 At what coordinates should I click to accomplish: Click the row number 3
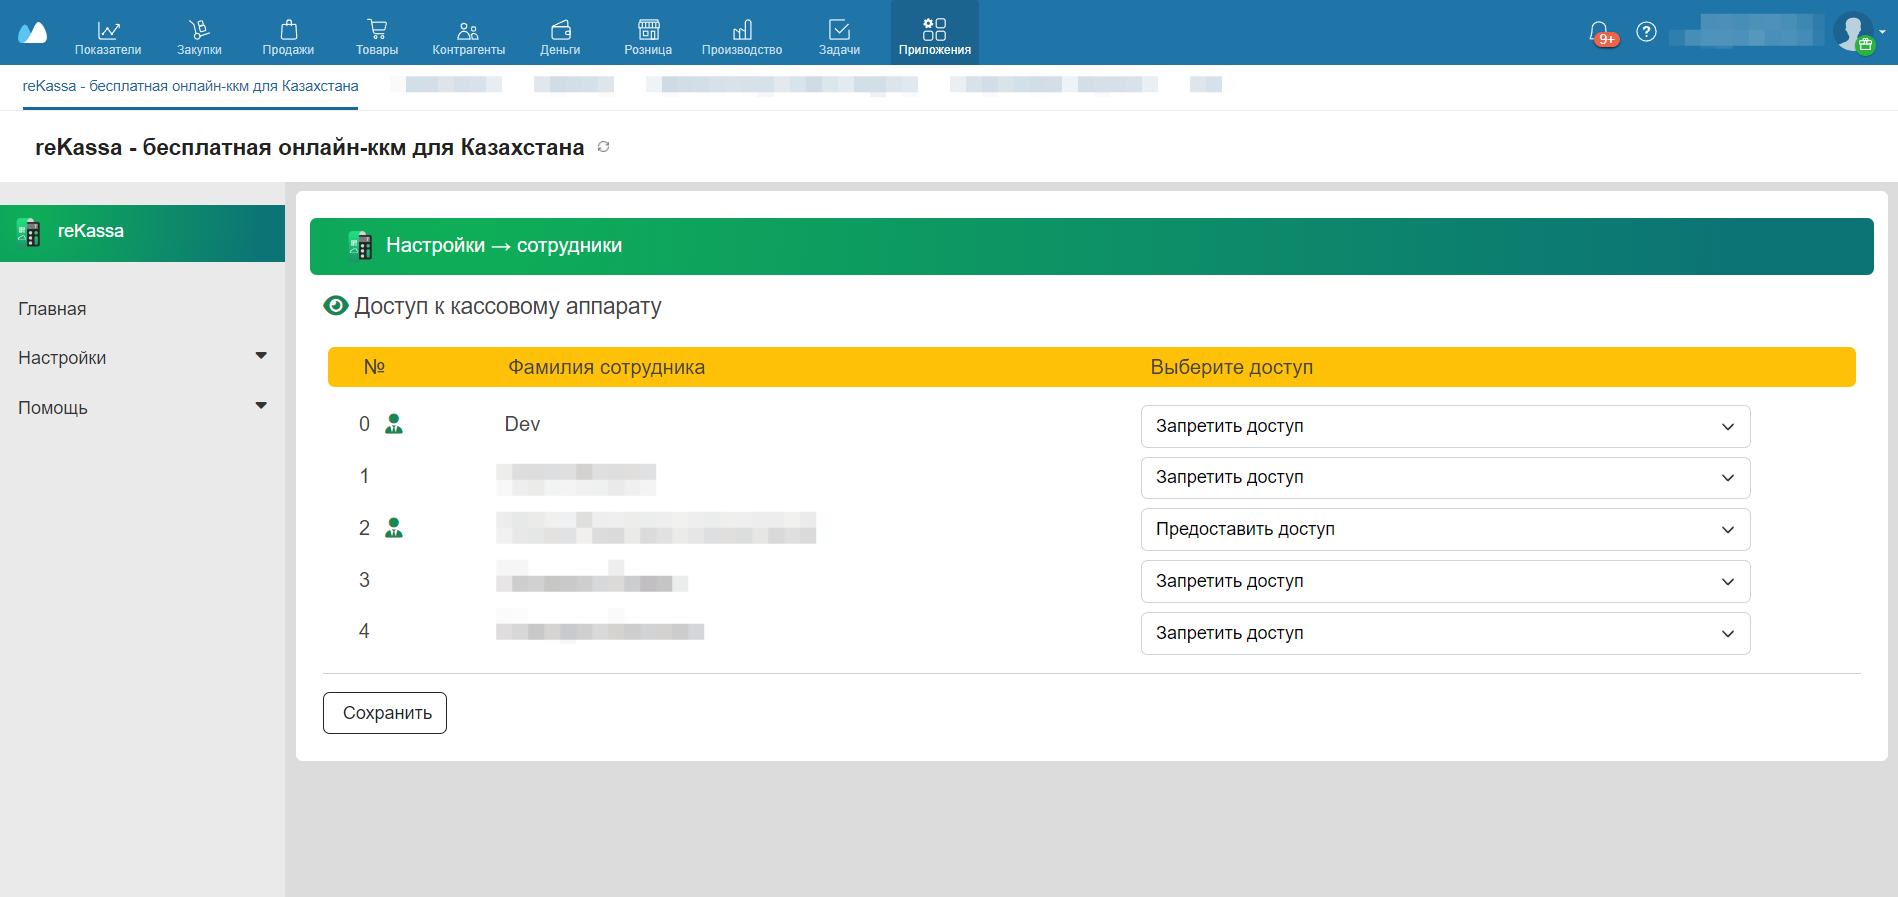[x=364, y=580]
